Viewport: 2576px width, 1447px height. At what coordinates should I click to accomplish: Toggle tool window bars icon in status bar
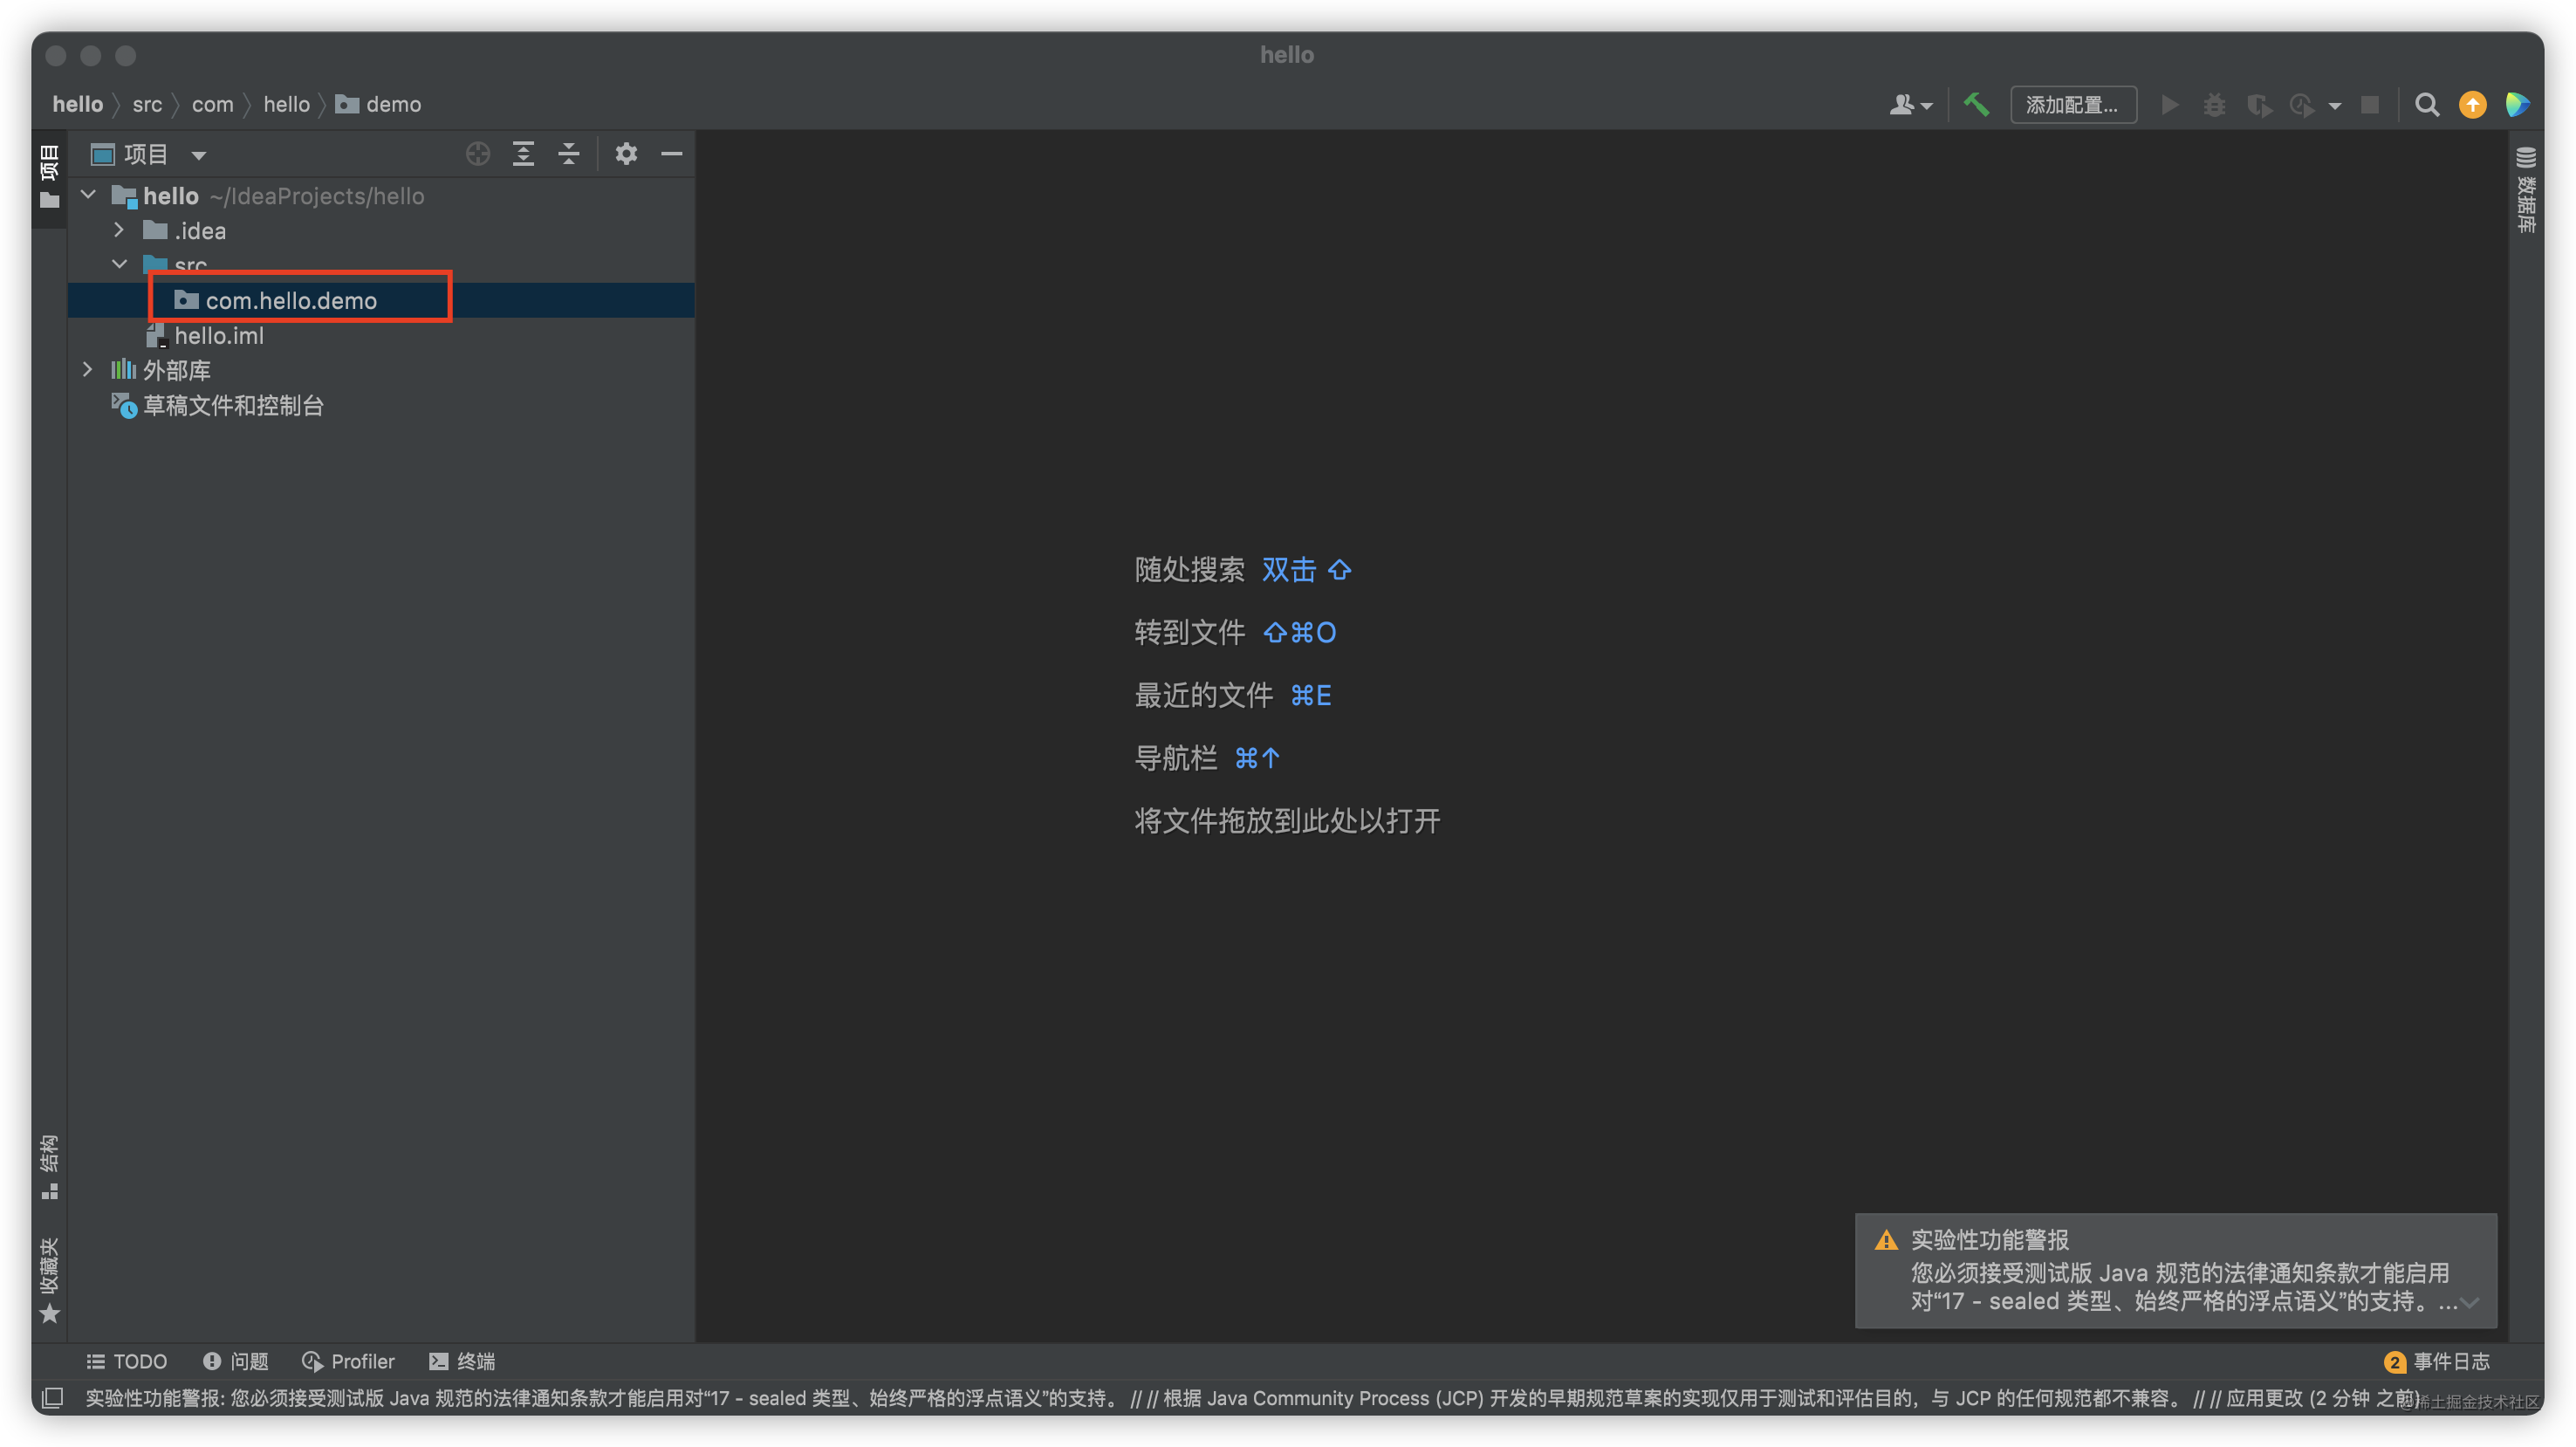point(53,1398)
